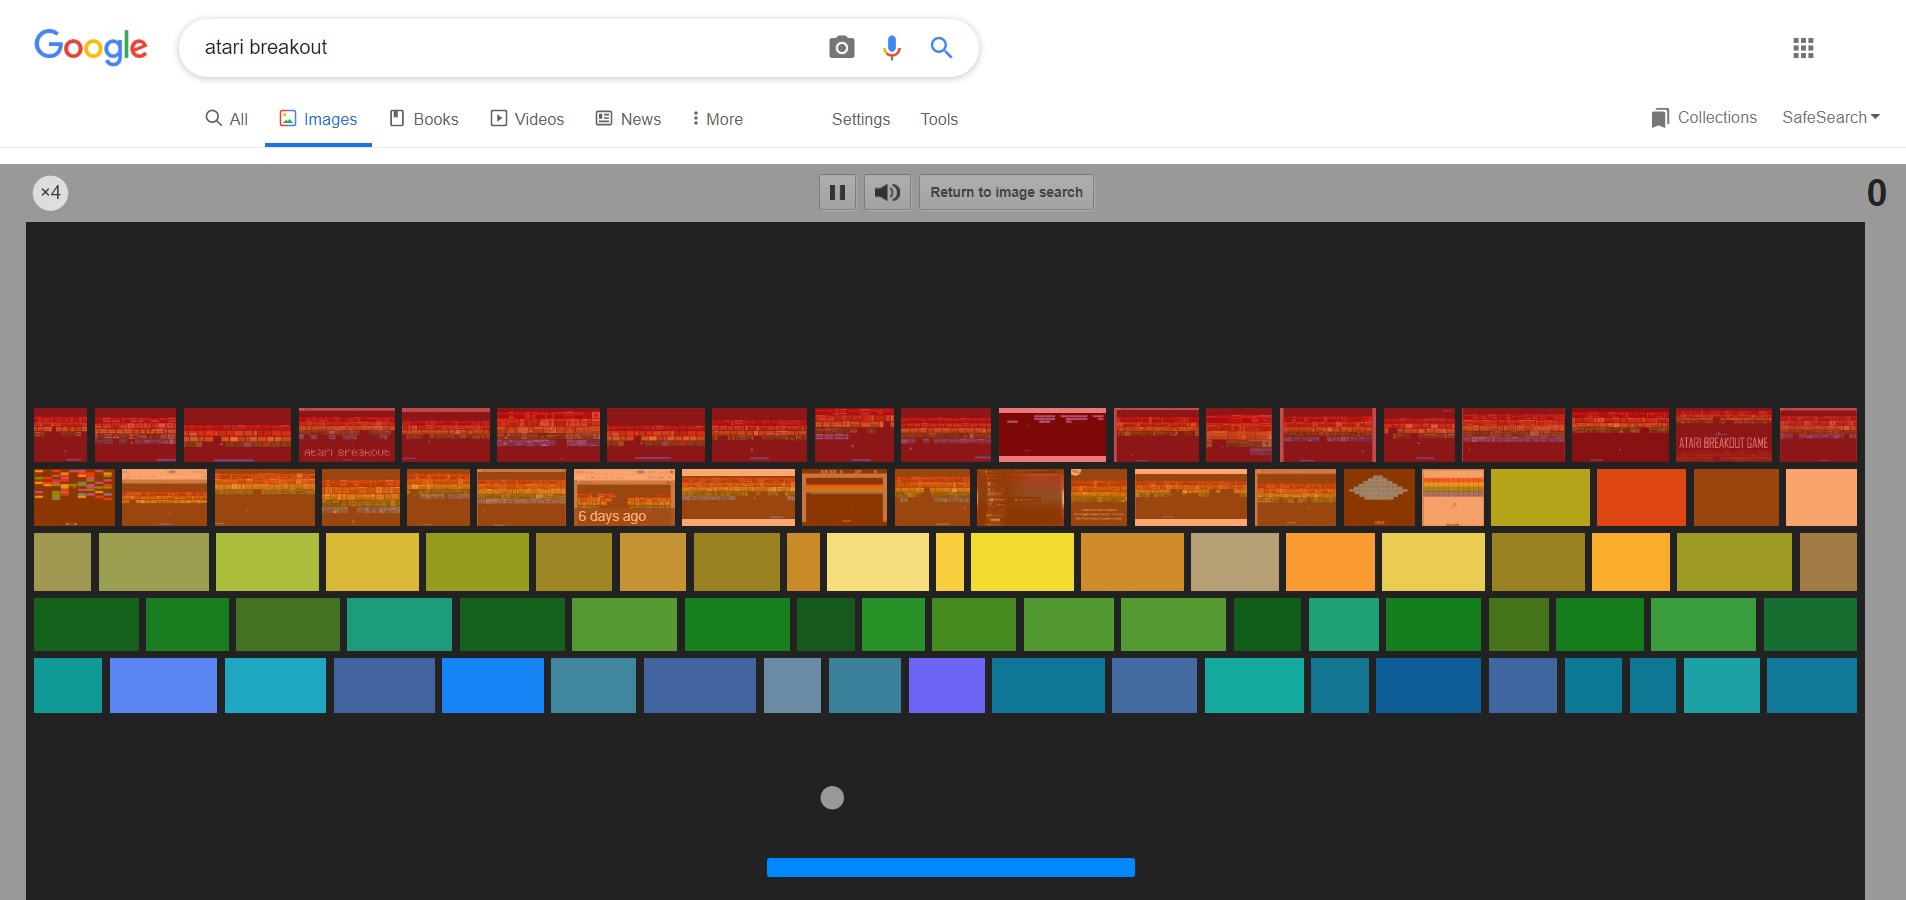Click the dark red highlighted brick with pink border
The height and width of the screenshot is (900, 1906).
click(x=1052, y=435)
